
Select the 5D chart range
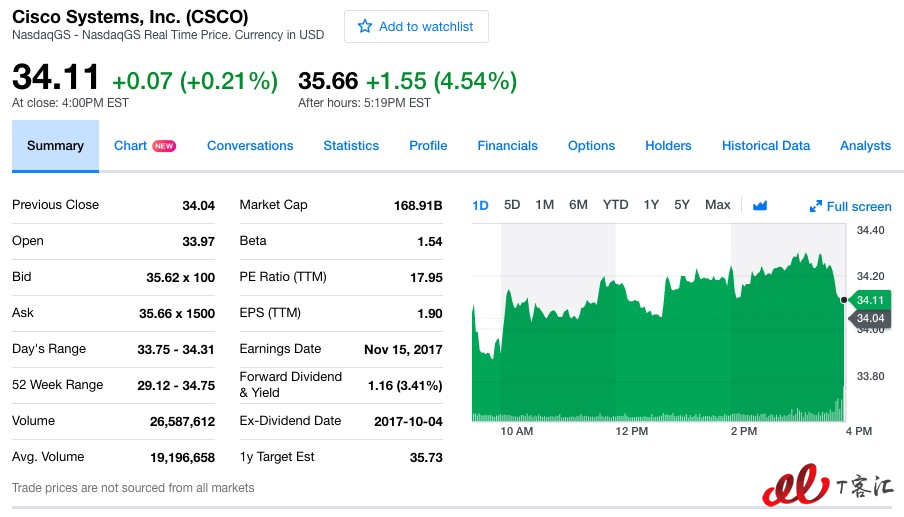pyautogui.click(x=512, y=205)
